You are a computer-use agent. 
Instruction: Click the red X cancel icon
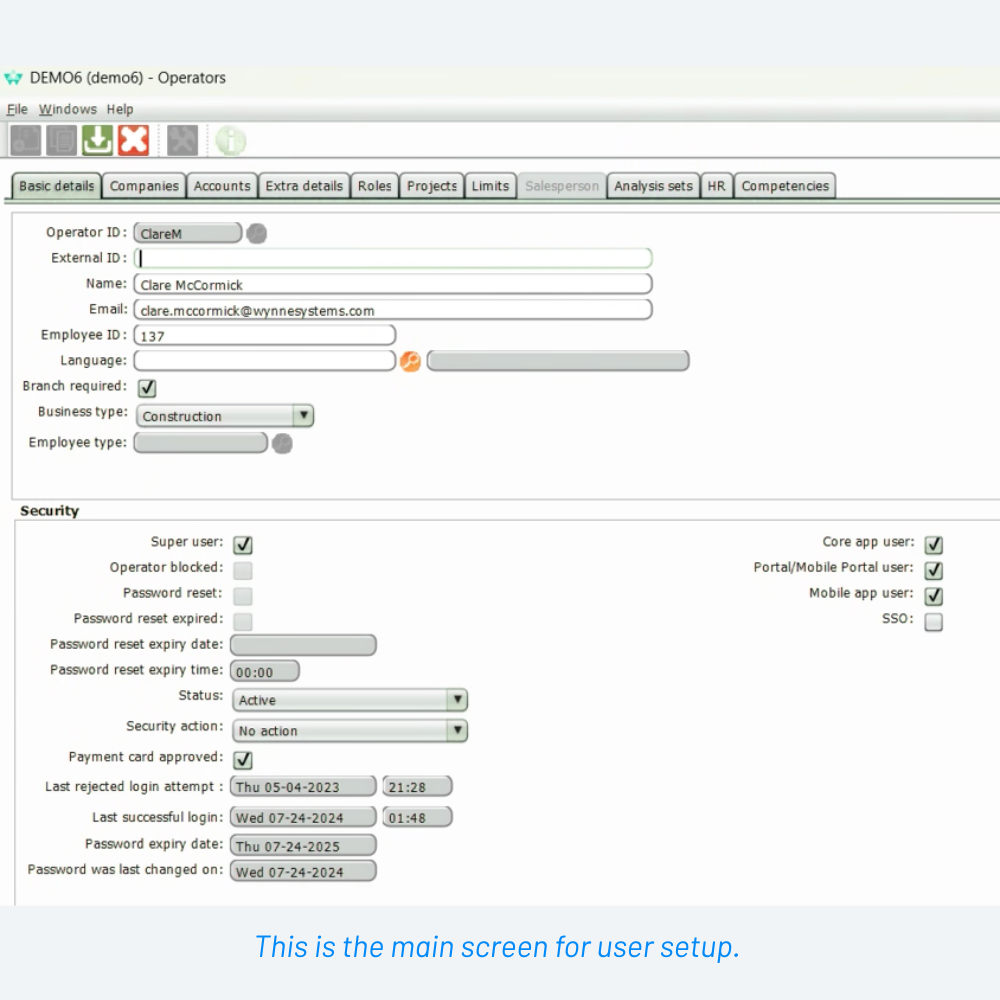coord(133,140)
